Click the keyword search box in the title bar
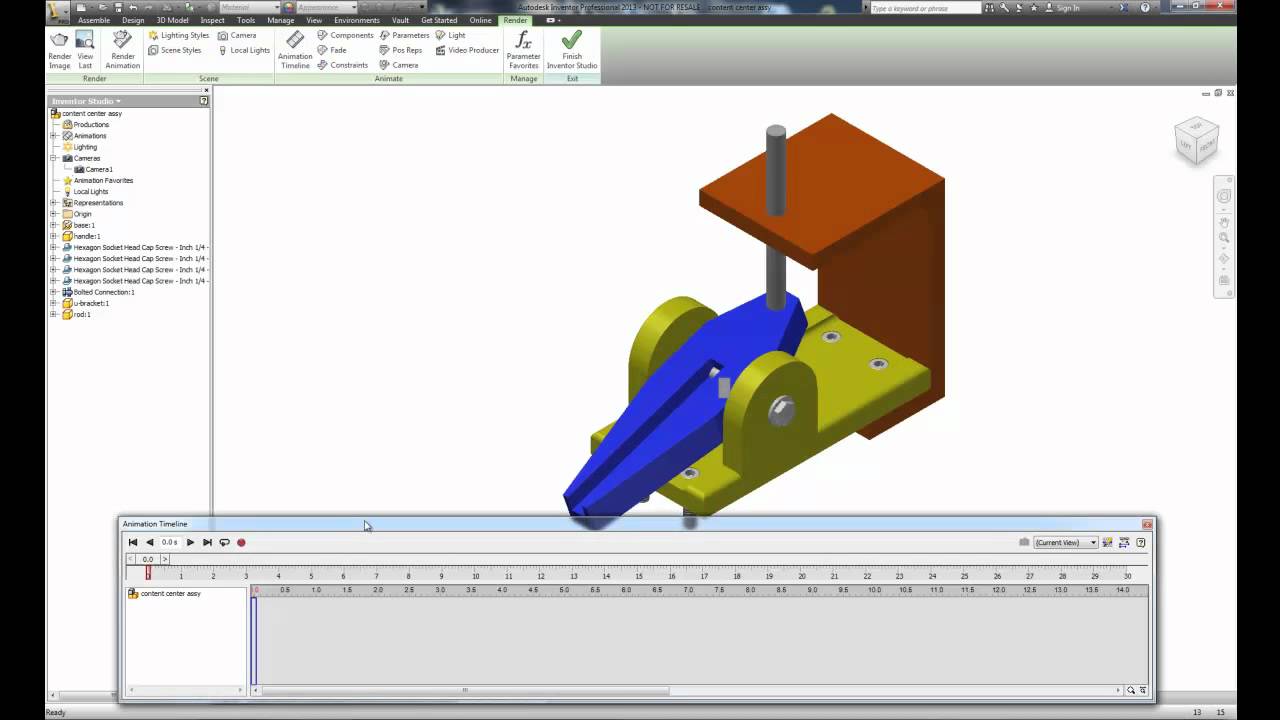 click(x=925, y=7)
